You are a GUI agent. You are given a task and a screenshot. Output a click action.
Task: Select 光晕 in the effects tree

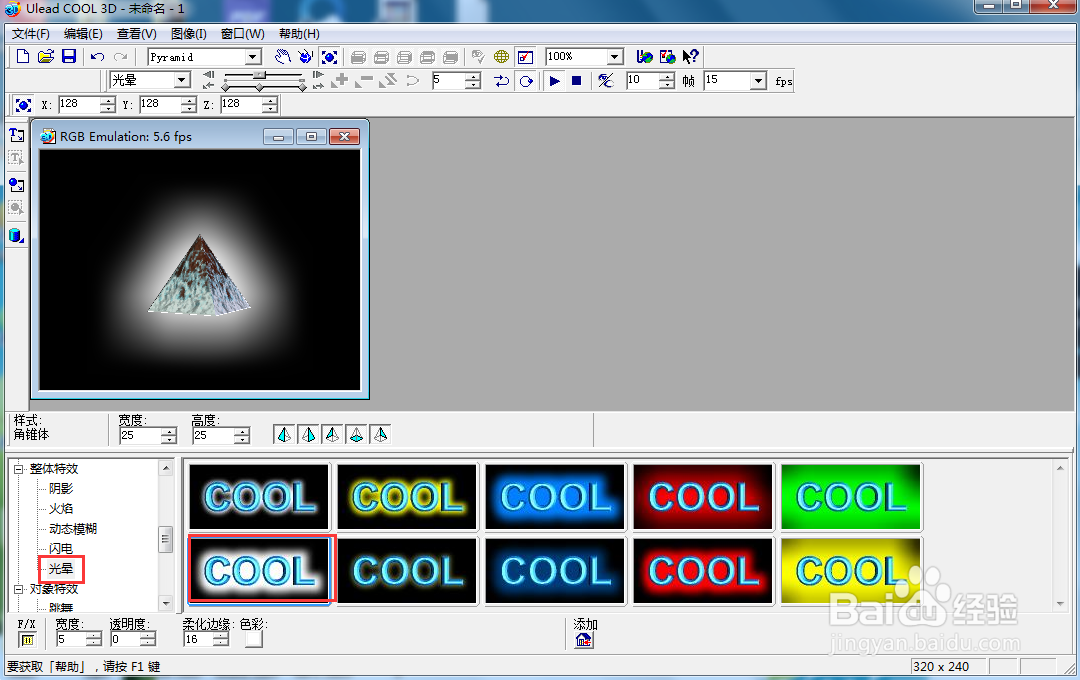(x=61, y=568)
